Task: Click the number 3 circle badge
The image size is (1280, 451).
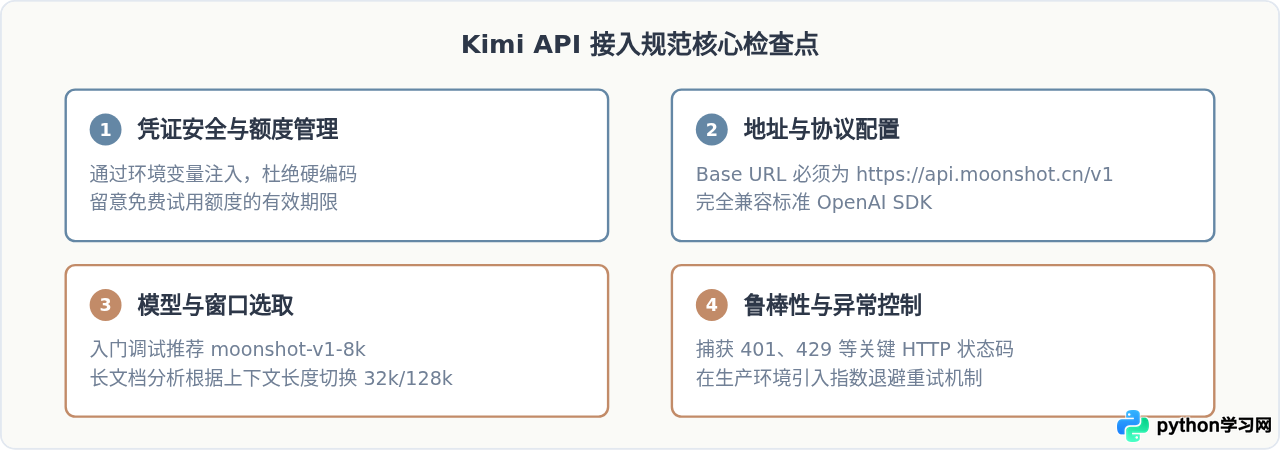Action: point(105,305)
